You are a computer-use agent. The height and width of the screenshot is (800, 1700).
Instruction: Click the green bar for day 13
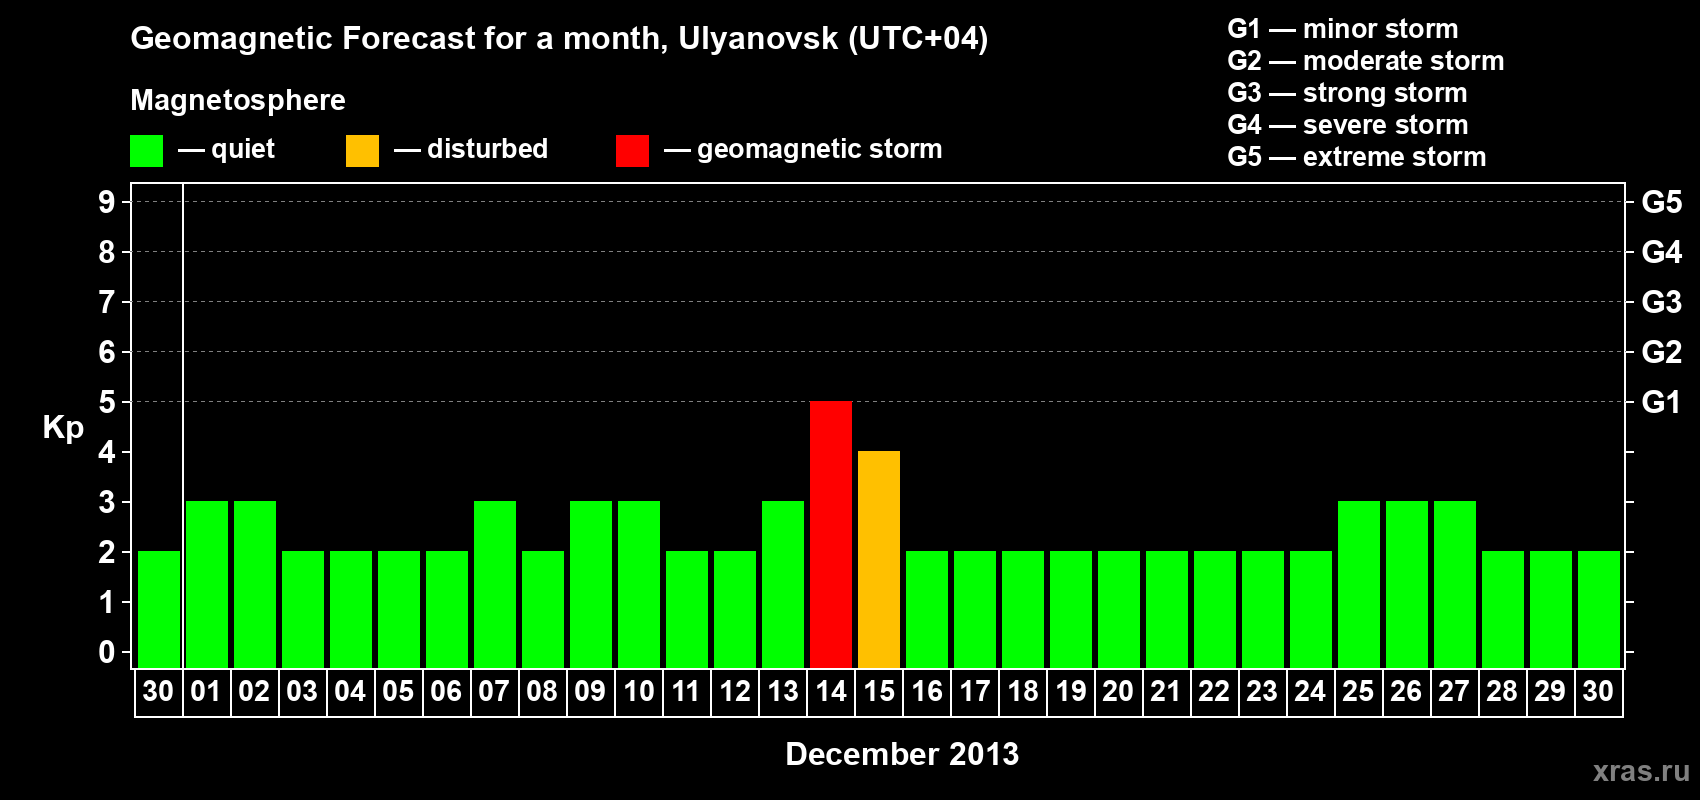[783, 584]
